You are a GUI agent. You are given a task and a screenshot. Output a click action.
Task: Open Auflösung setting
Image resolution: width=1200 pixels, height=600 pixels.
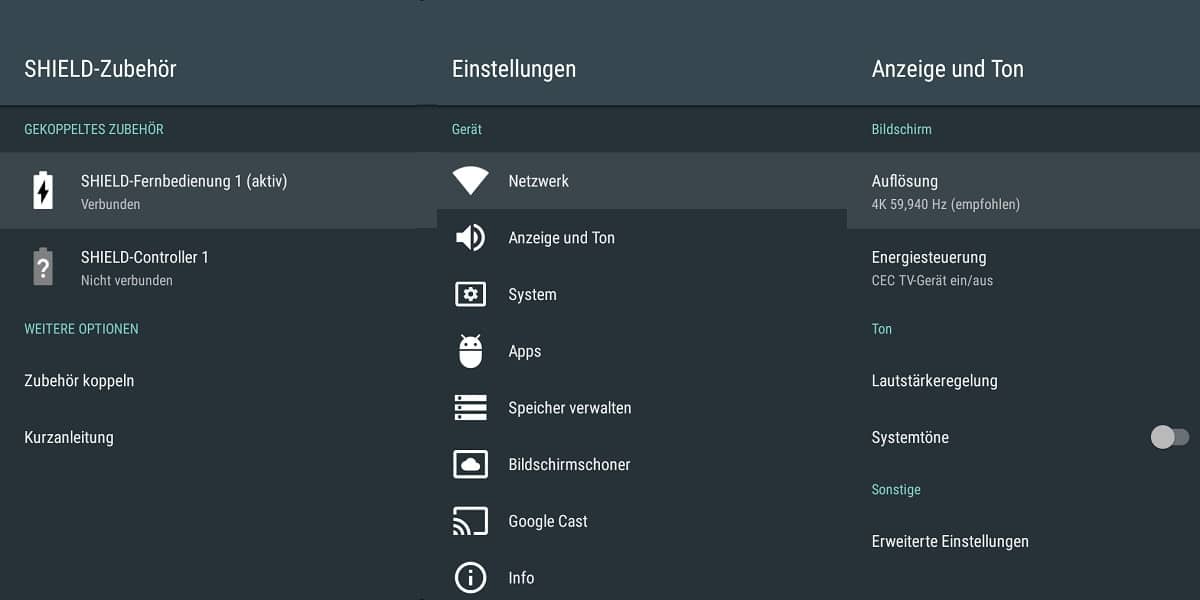coord(1023,190)
